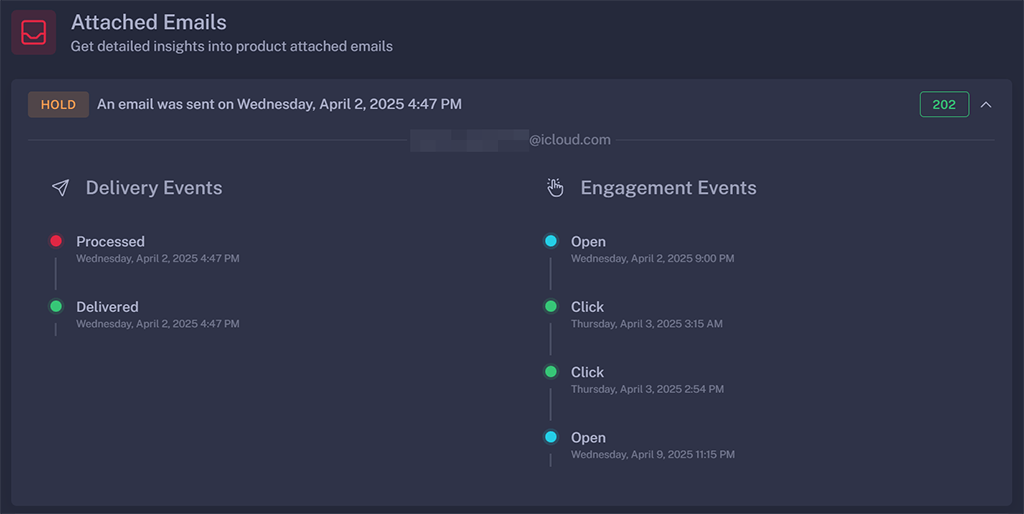Click the Processed event label

[x=110, y=241]
